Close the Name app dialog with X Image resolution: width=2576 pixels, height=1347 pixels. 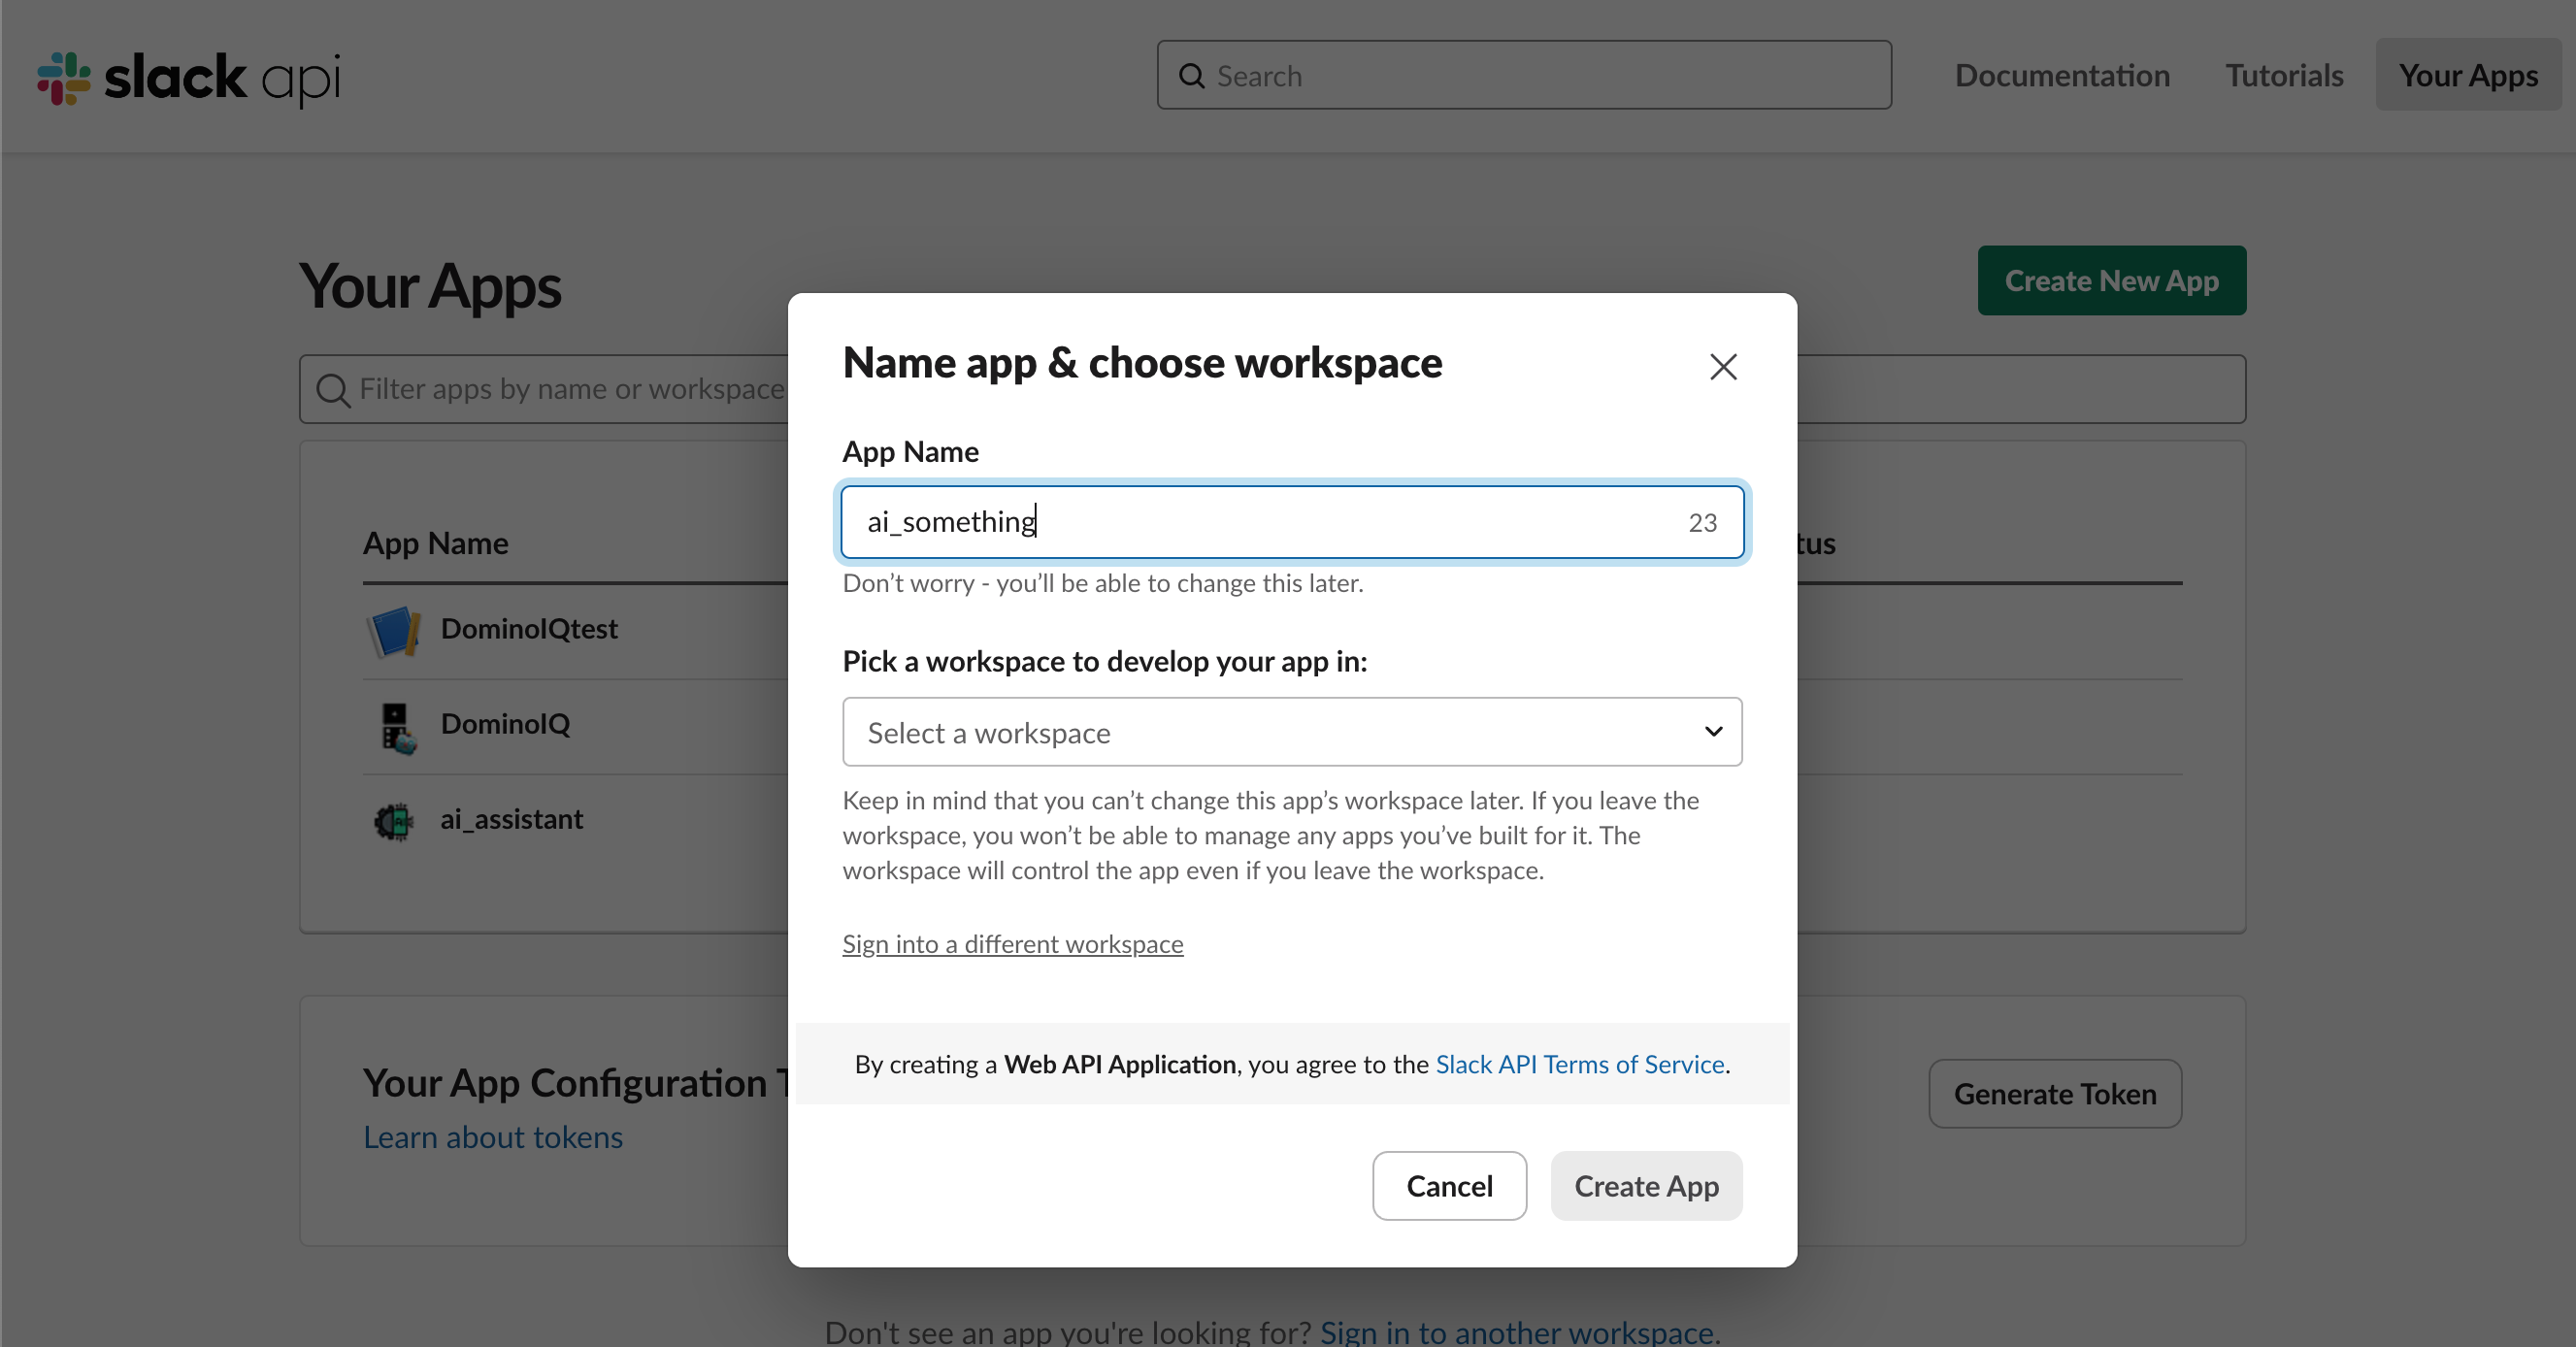(1722, 367)
